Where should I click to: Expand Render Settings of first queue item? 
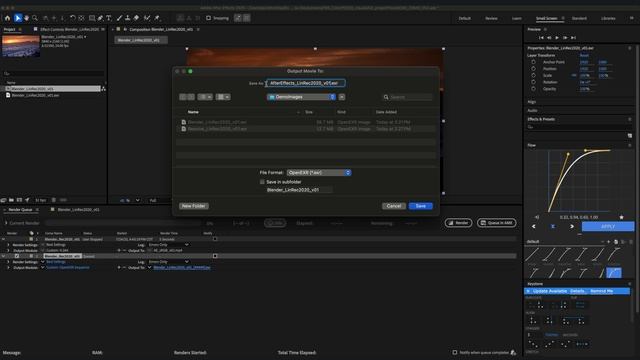8,244
